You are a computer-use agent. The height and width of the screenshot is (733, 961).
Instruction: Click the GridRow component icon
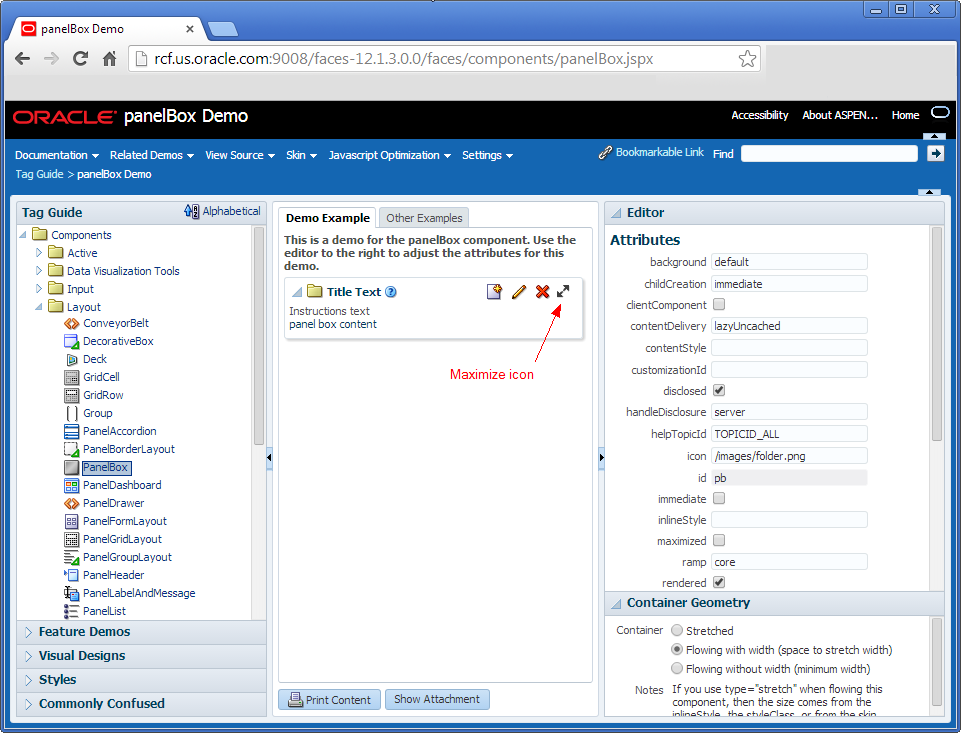coord(72,395)
